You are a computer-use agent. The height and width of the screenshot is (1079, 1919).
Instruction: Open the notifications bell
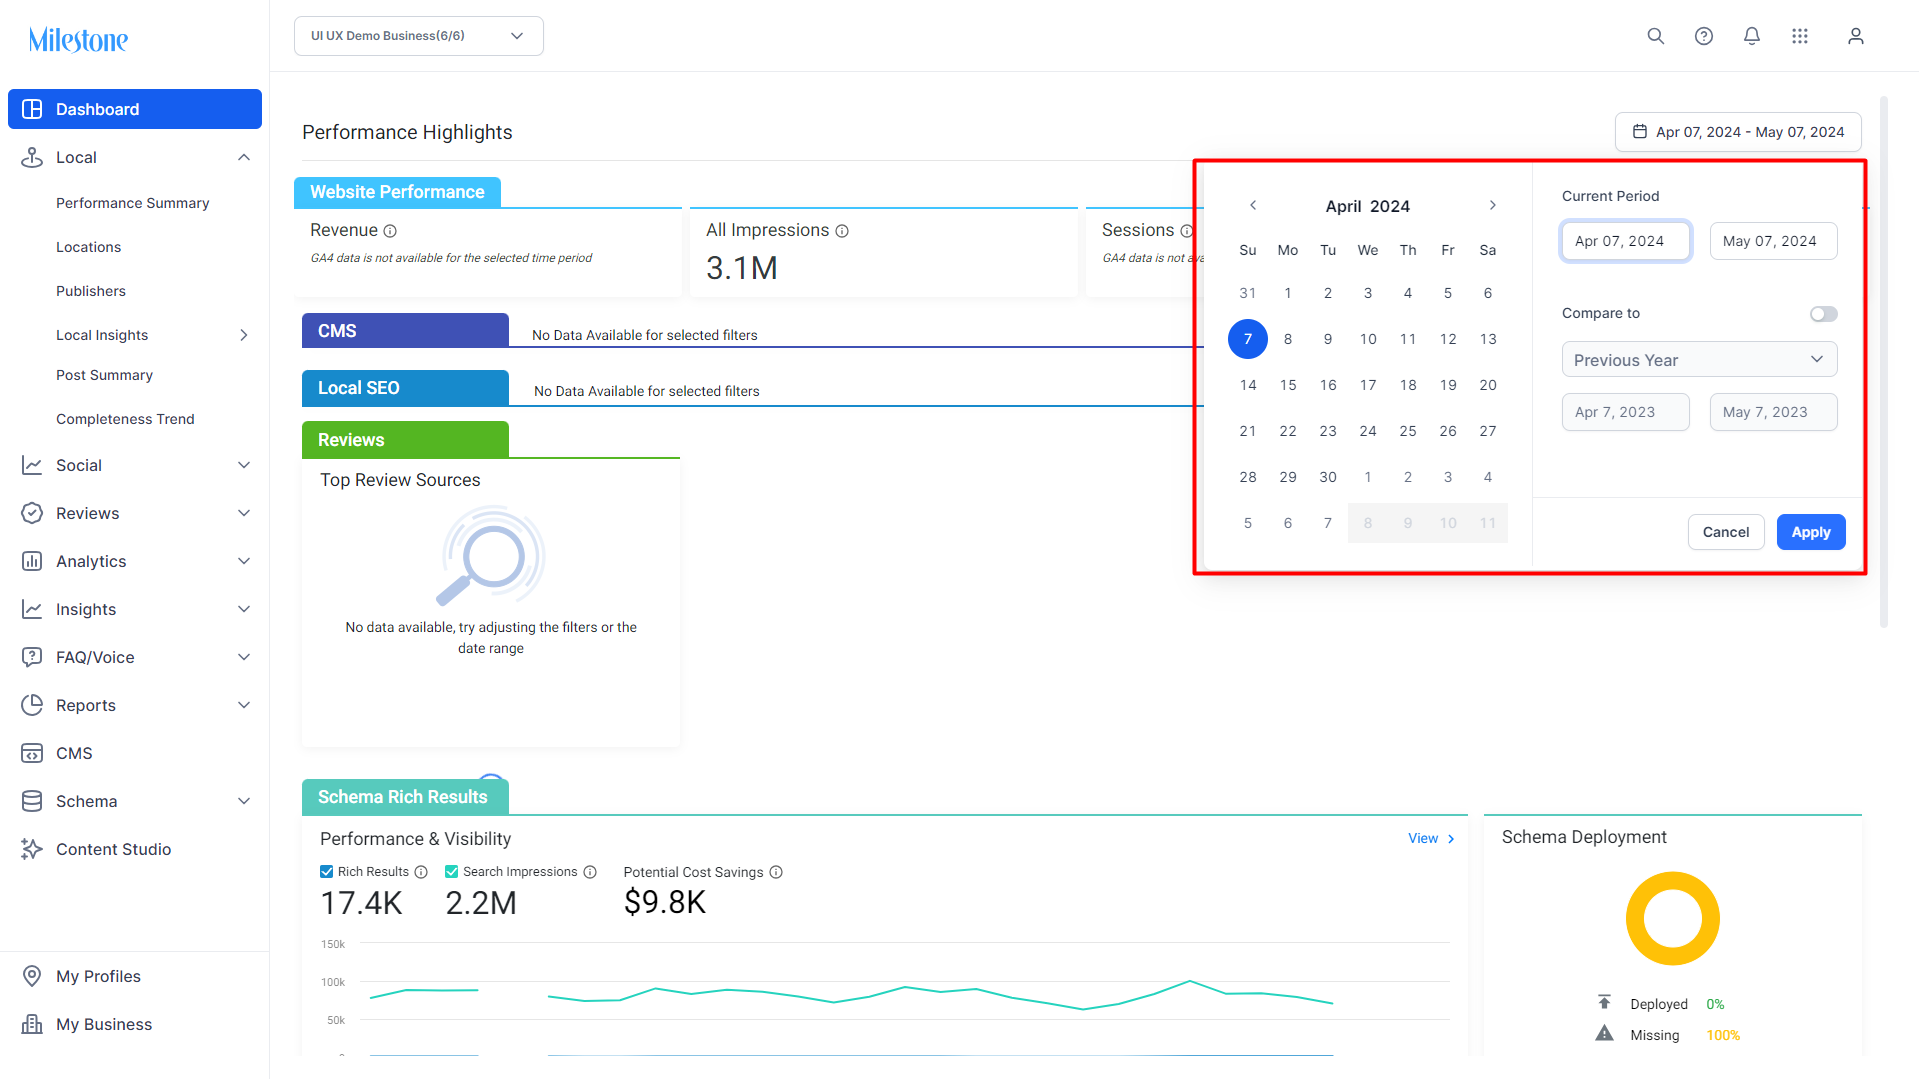click(x=1752, y=36)
